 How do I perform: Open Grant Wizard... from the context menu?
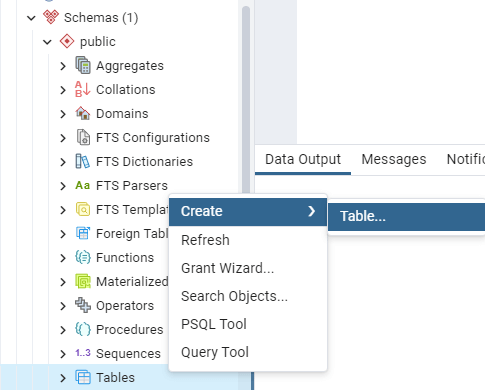tap(248, 268)
